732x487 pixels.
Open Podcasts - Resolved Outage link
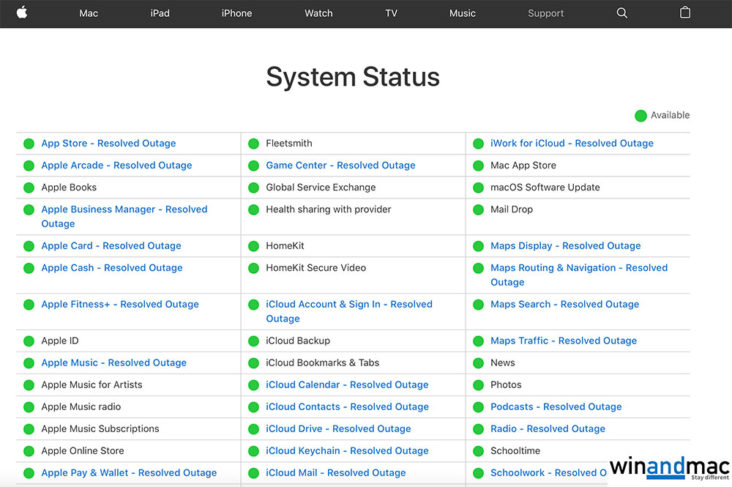pos(555,407)
